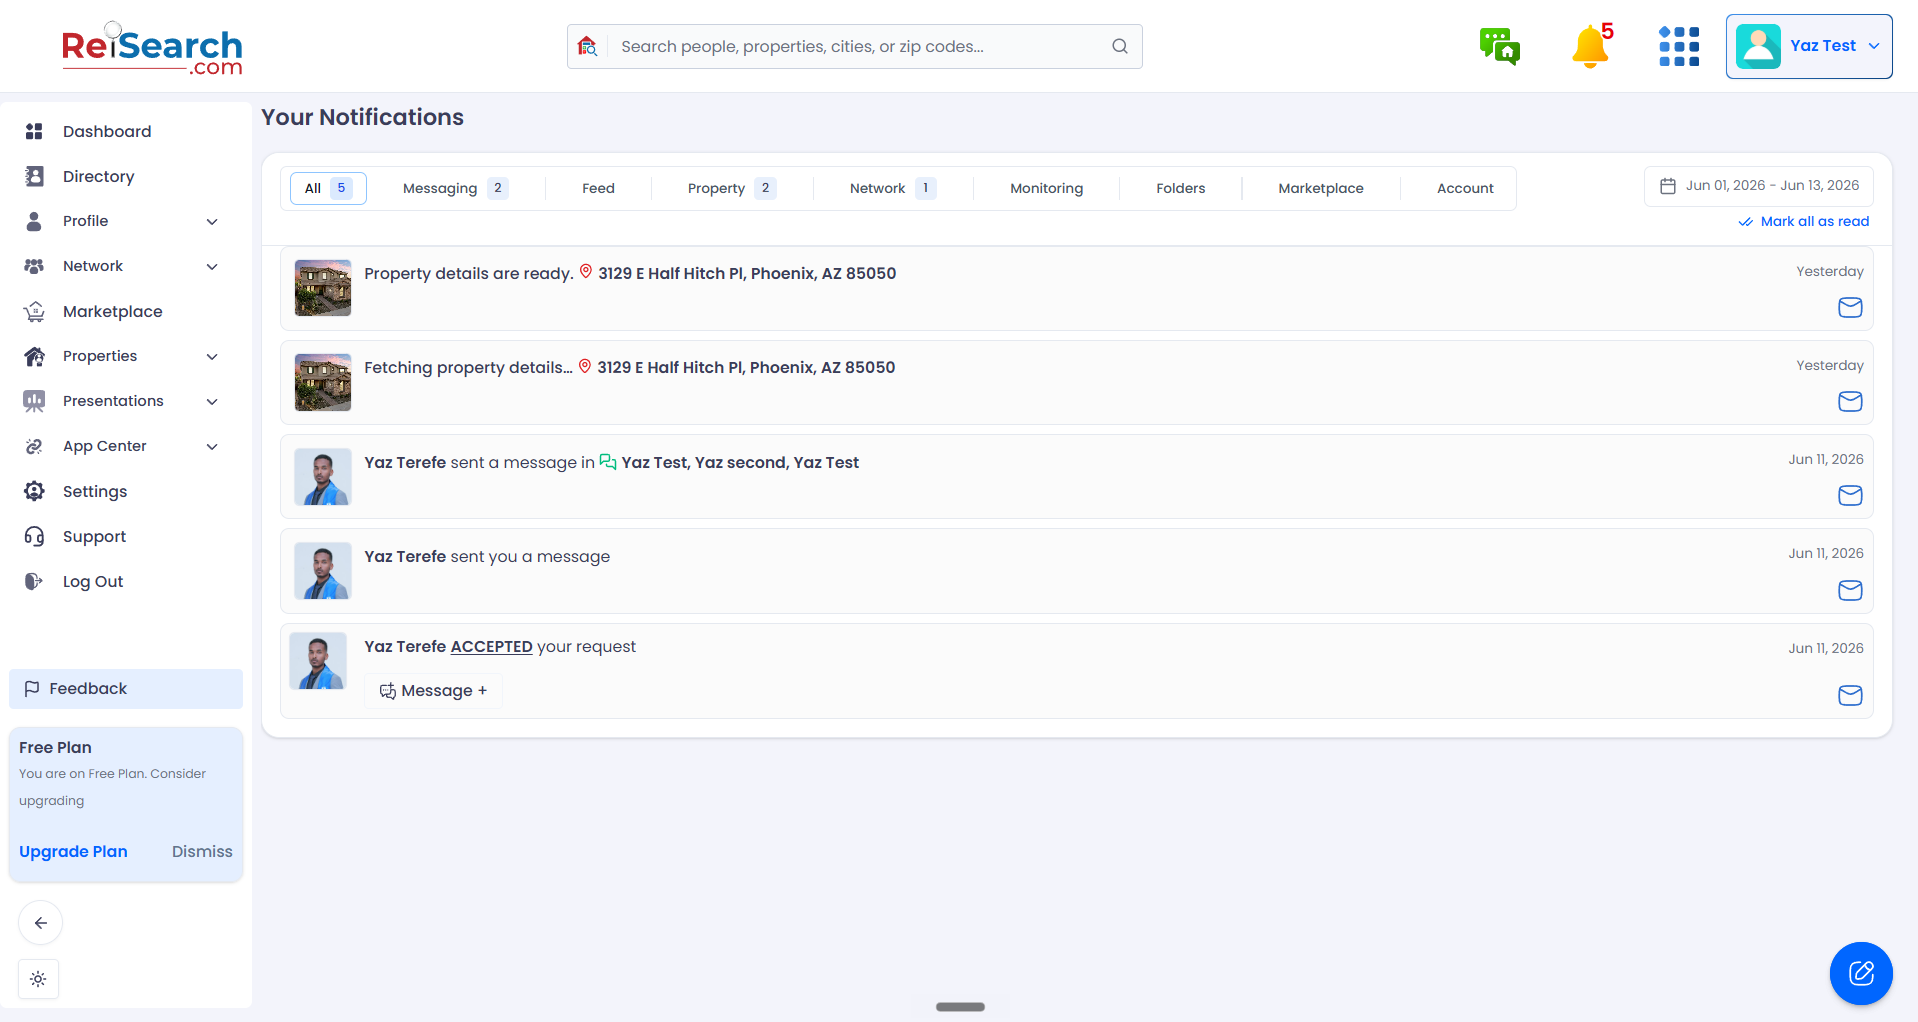Image resolution: width=1918 pixels, height=1022 pixels.
Task: Click envelope icon on 'Fetching property details' row
Action: (x=1850, y=401)
